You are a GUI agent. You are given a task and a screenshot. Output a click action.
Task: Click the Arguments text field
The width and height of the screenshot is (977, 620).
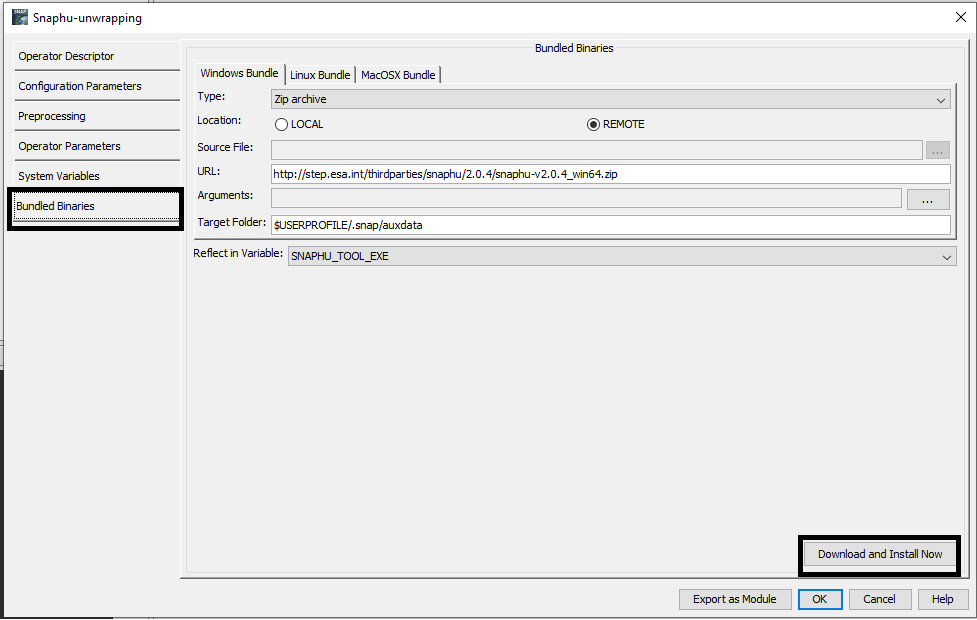tap(586, 198)
